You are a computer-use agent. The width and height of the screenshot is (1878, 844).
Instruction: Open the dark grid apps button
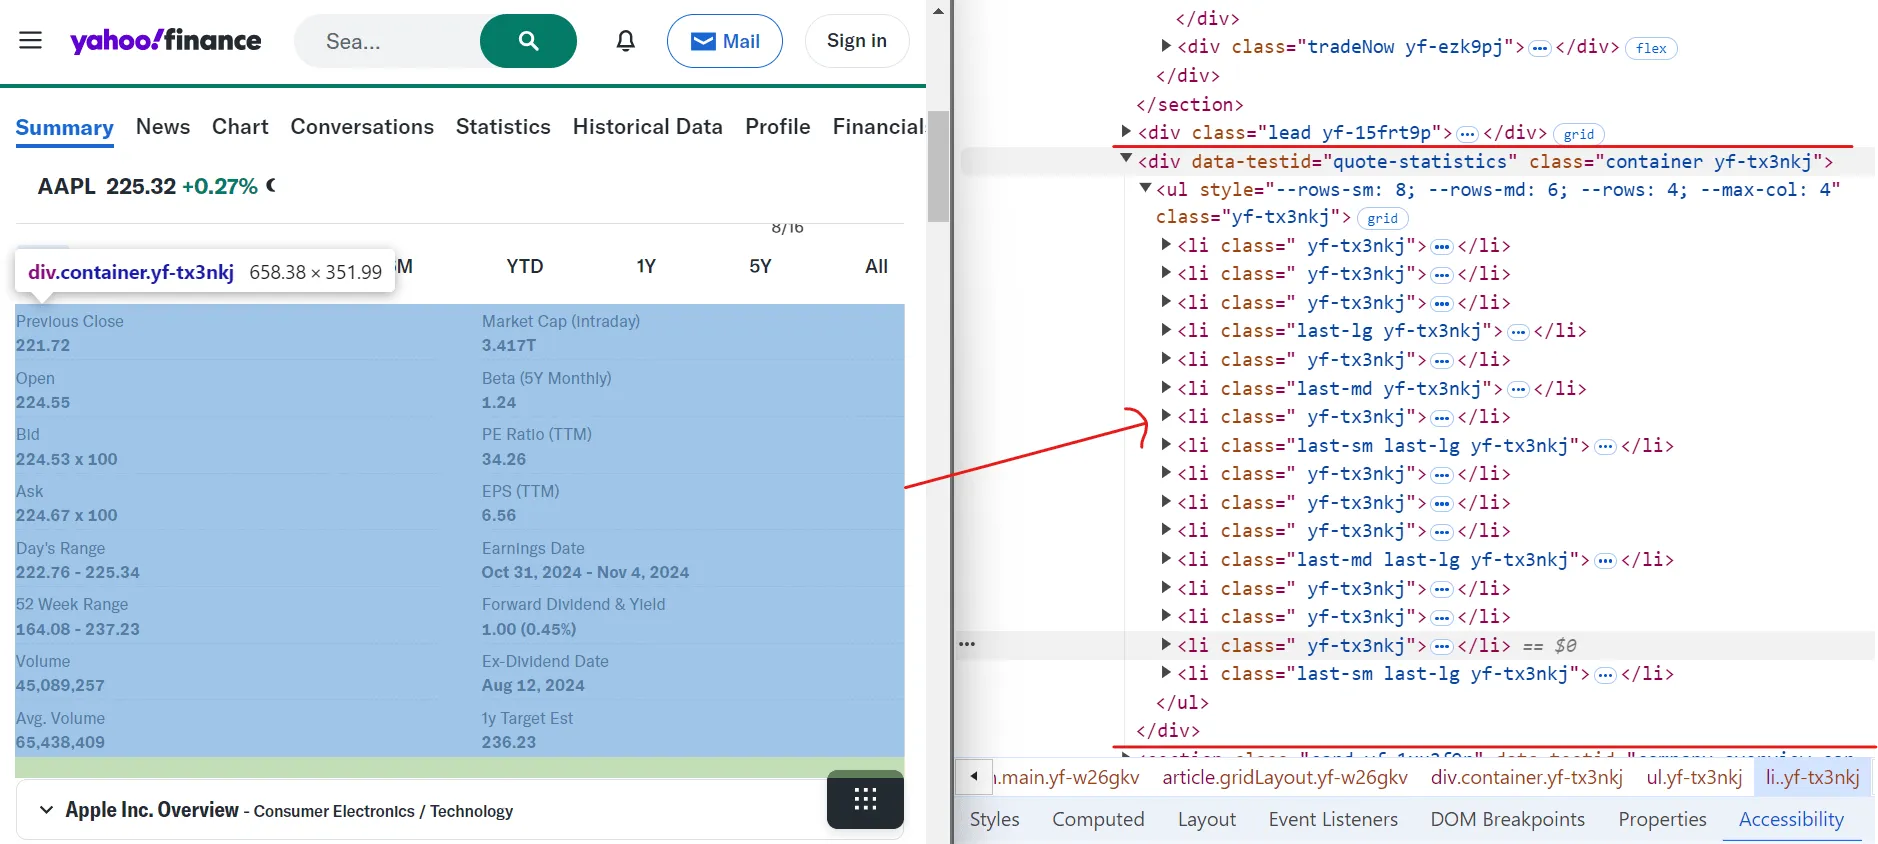[x=865, y=799]
